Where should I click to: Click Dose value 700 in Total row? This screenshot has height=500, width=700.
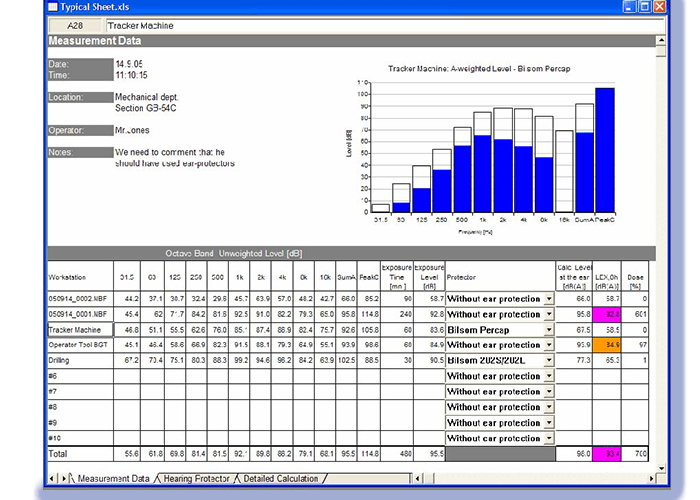point(635,454)
